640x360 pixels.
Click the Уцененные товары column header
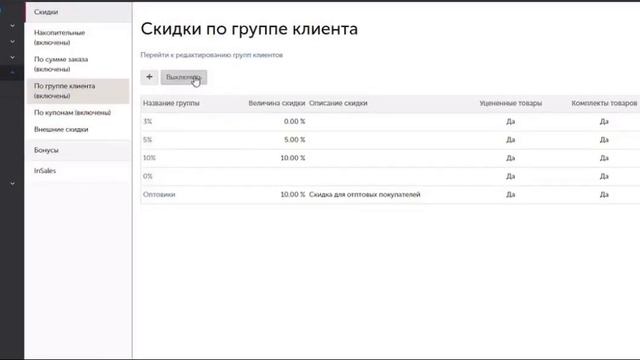[x=511, y=103]
